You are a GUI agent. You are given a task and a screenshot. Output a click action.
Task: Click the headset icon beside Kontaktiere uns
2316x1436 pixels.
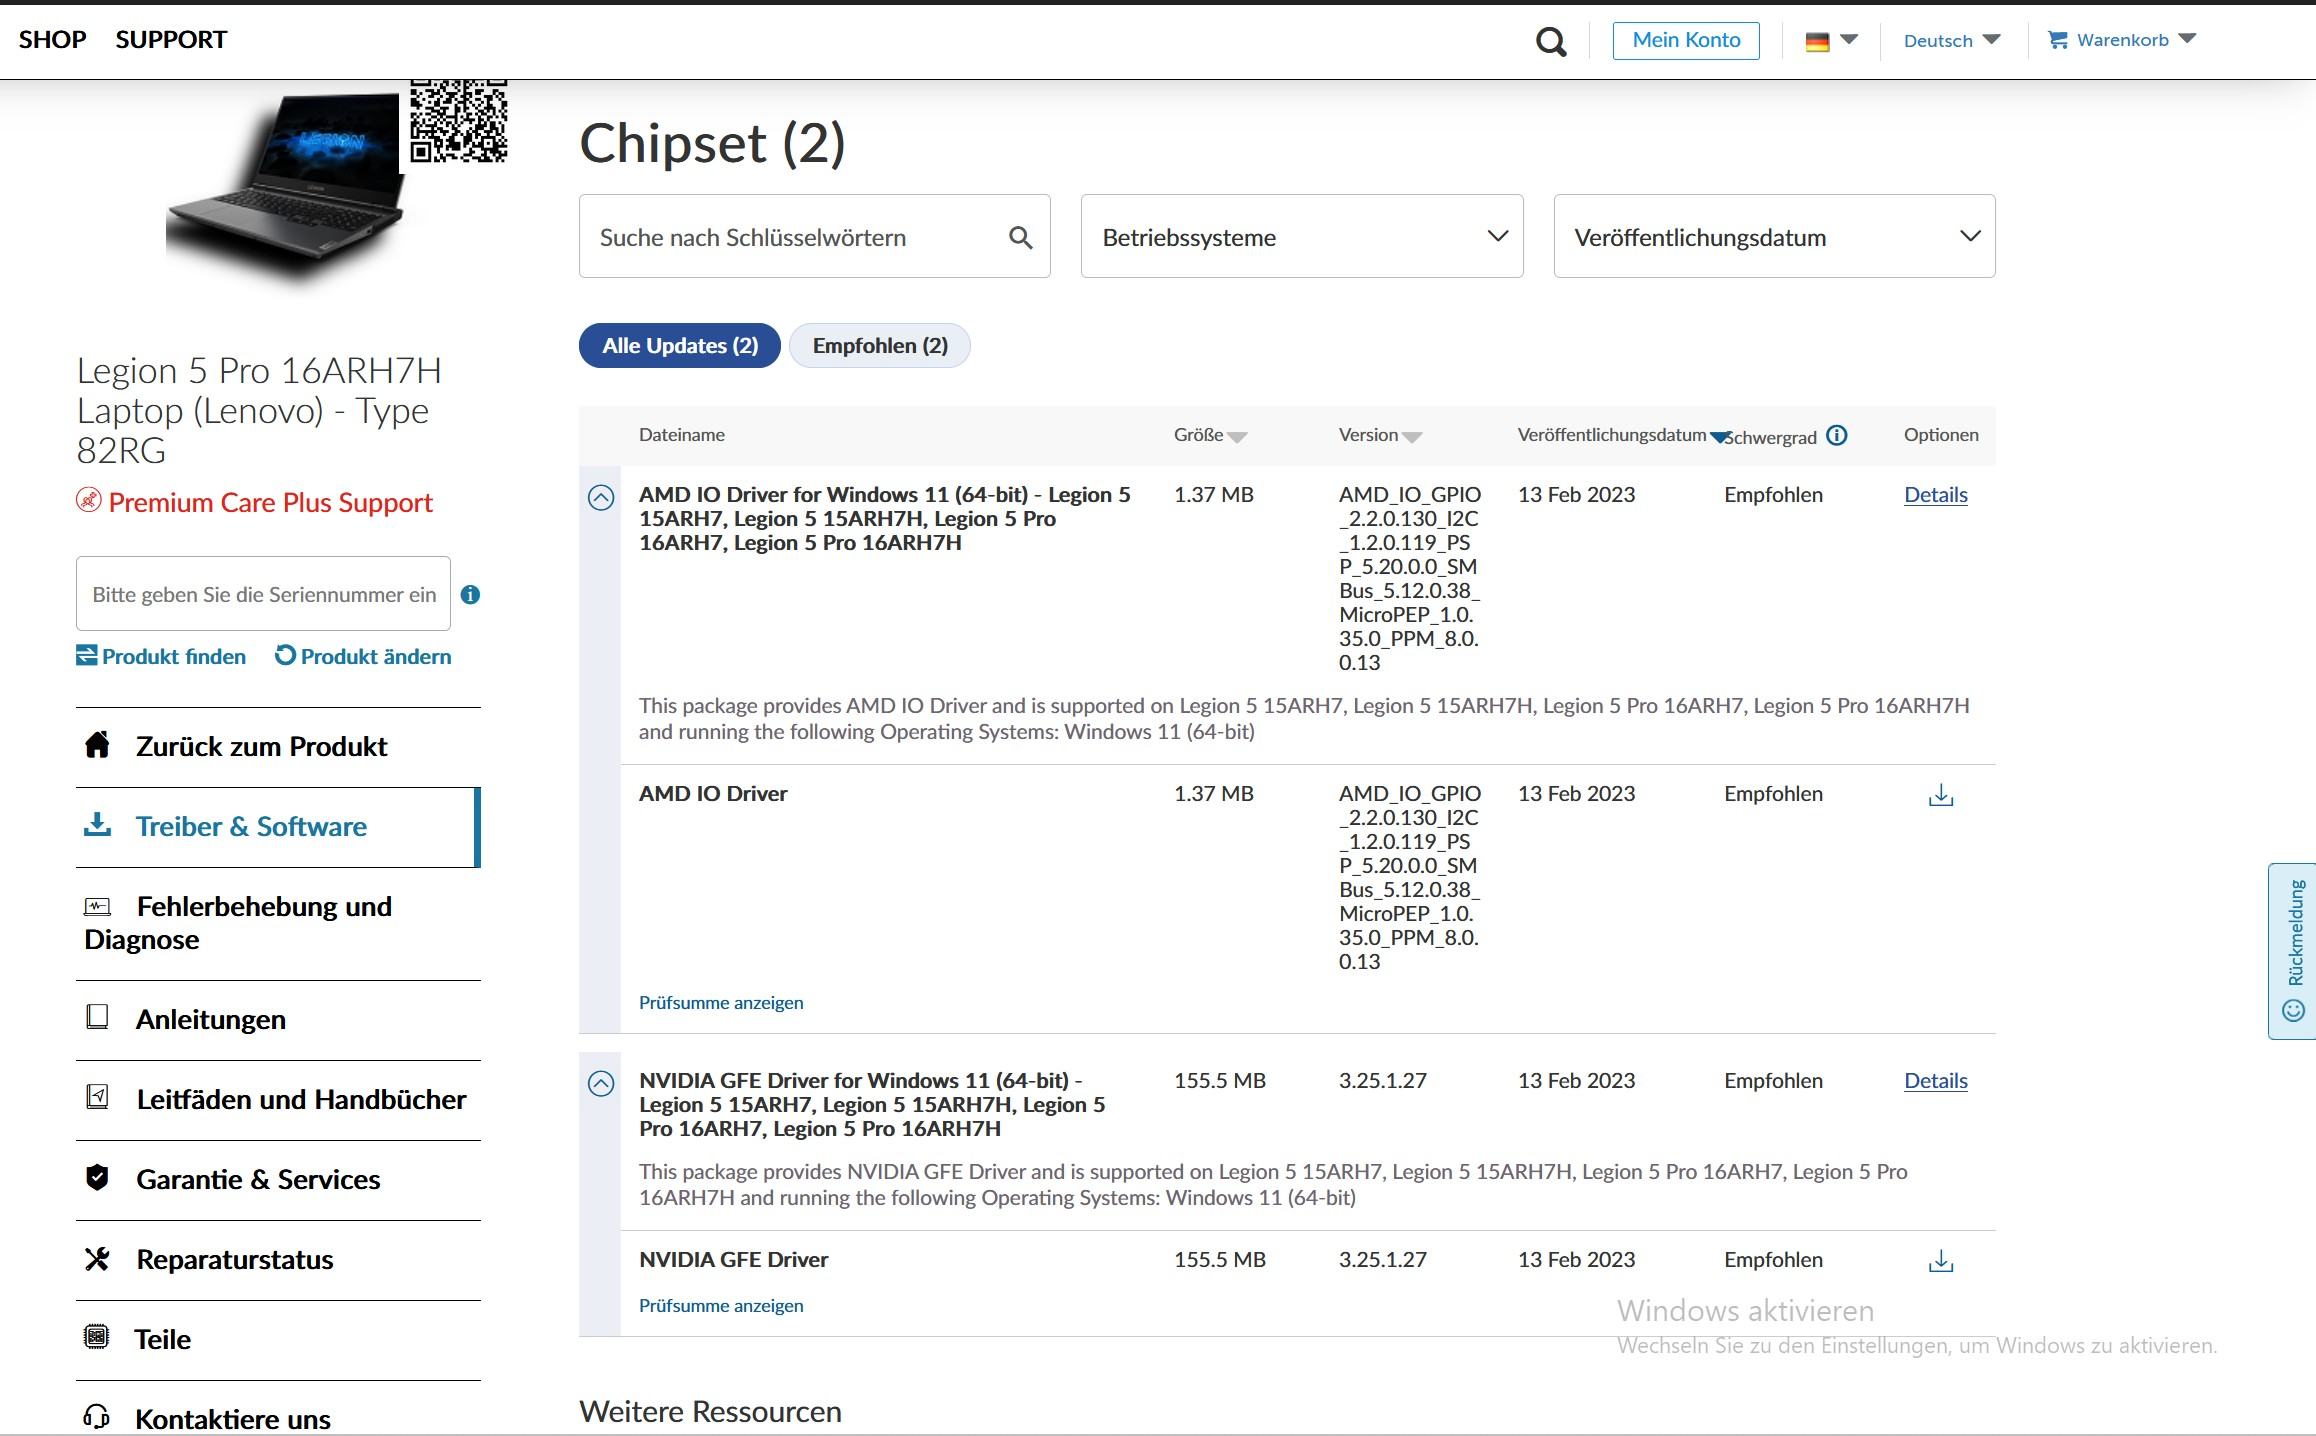[97, 1416]
